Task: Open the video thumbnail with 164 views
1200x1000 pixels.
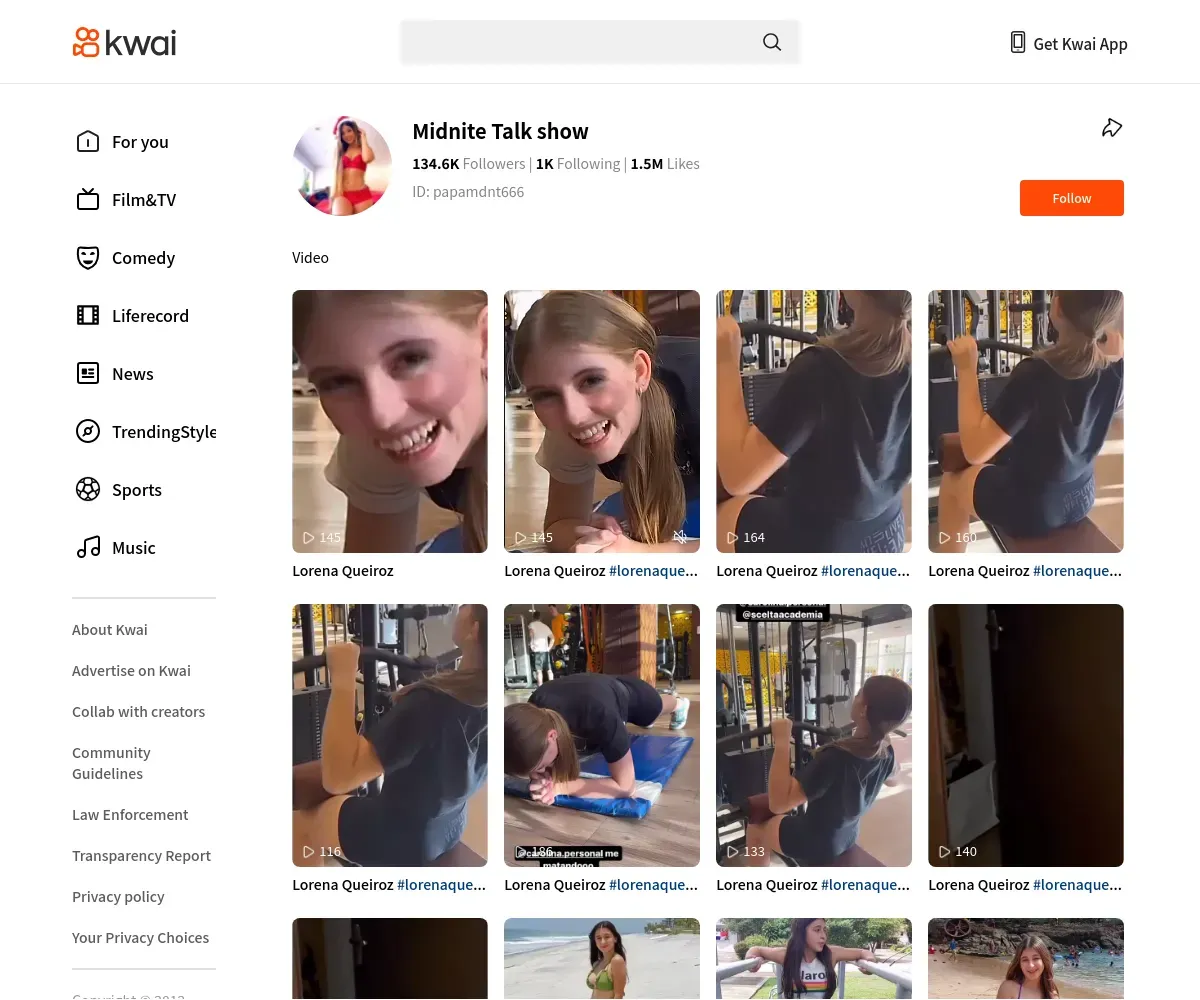Action: click(814, 421)
